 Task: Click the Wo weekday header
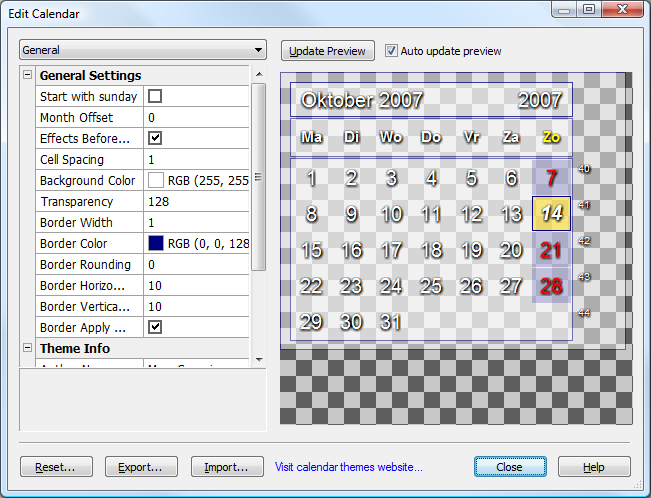(391, 137)
